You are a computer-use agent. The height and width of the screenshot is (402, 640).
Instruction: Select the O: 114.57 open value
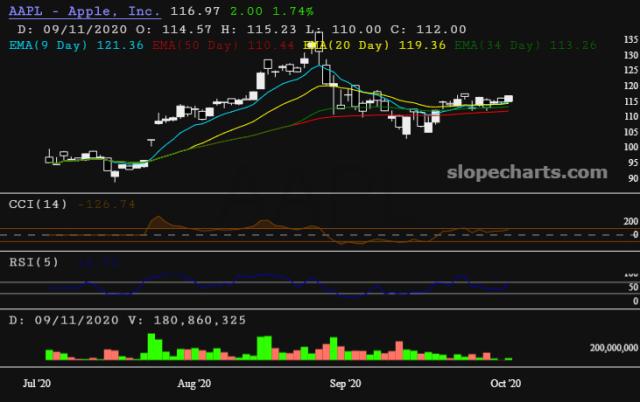tap(174, 29)
